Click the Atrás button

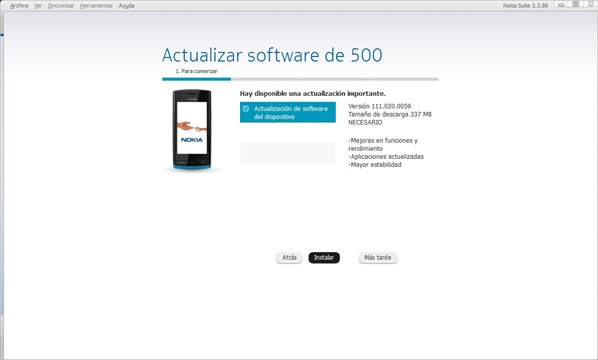pyautogui.click(x=289, y=258)
